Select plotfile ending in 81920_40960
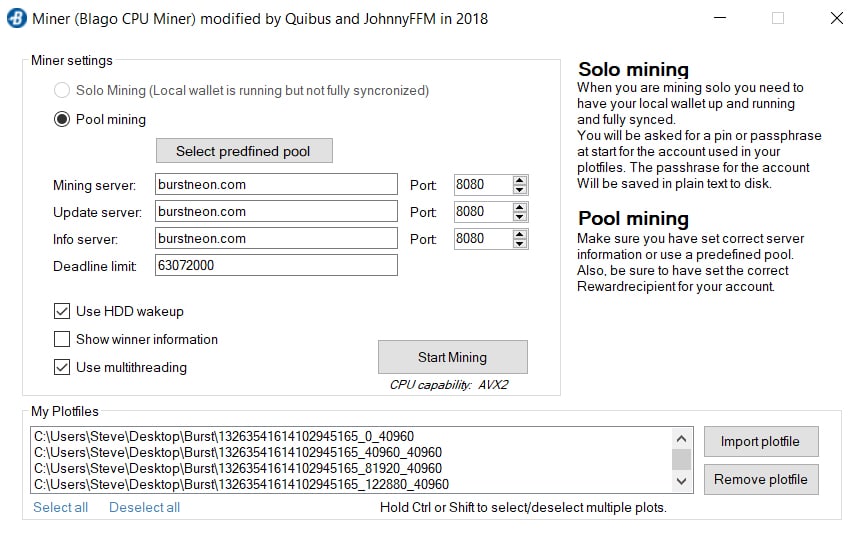Screen dimensions: 865x538 tap(240, 468)
